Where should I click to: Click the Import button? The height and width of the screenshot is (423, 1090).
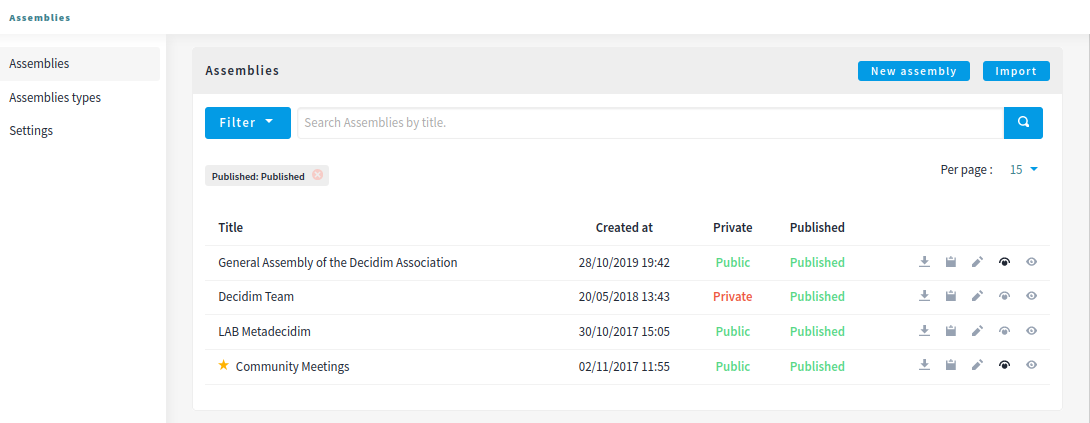(x=1016, y=71)
